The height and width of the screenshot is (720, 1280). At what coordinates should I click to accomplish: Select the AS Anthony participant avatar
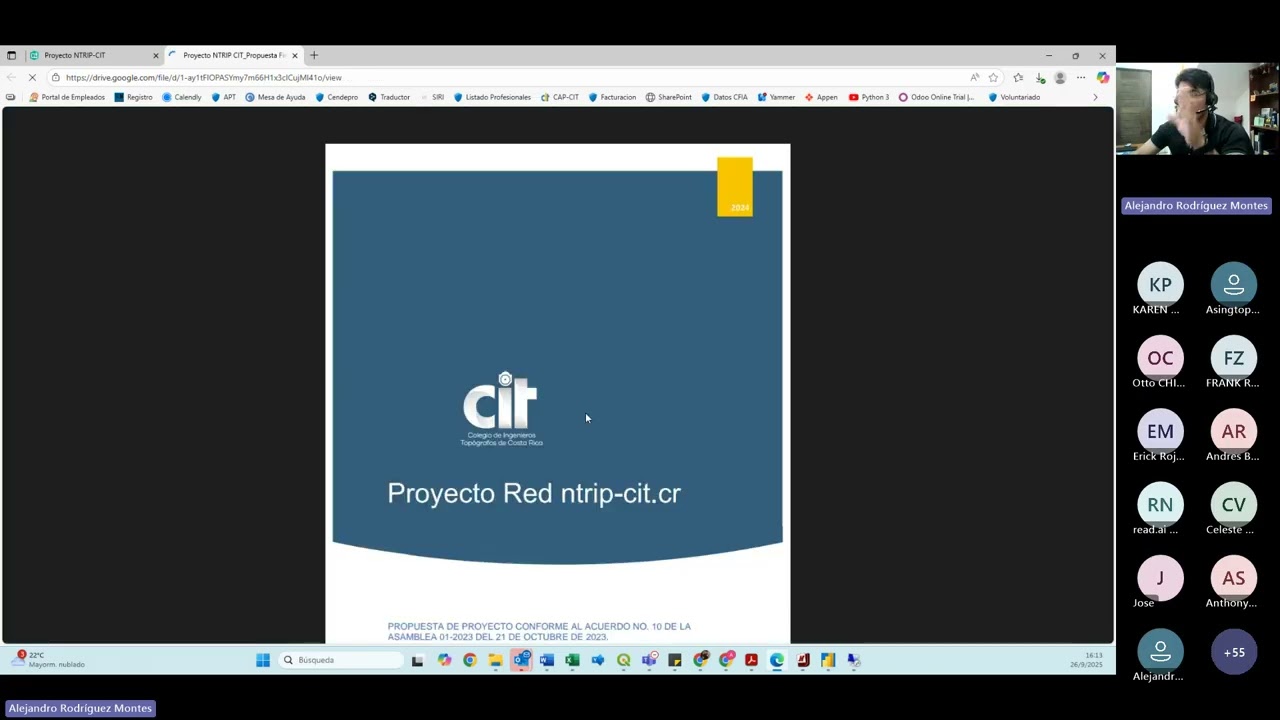(x=1234, y=578)
